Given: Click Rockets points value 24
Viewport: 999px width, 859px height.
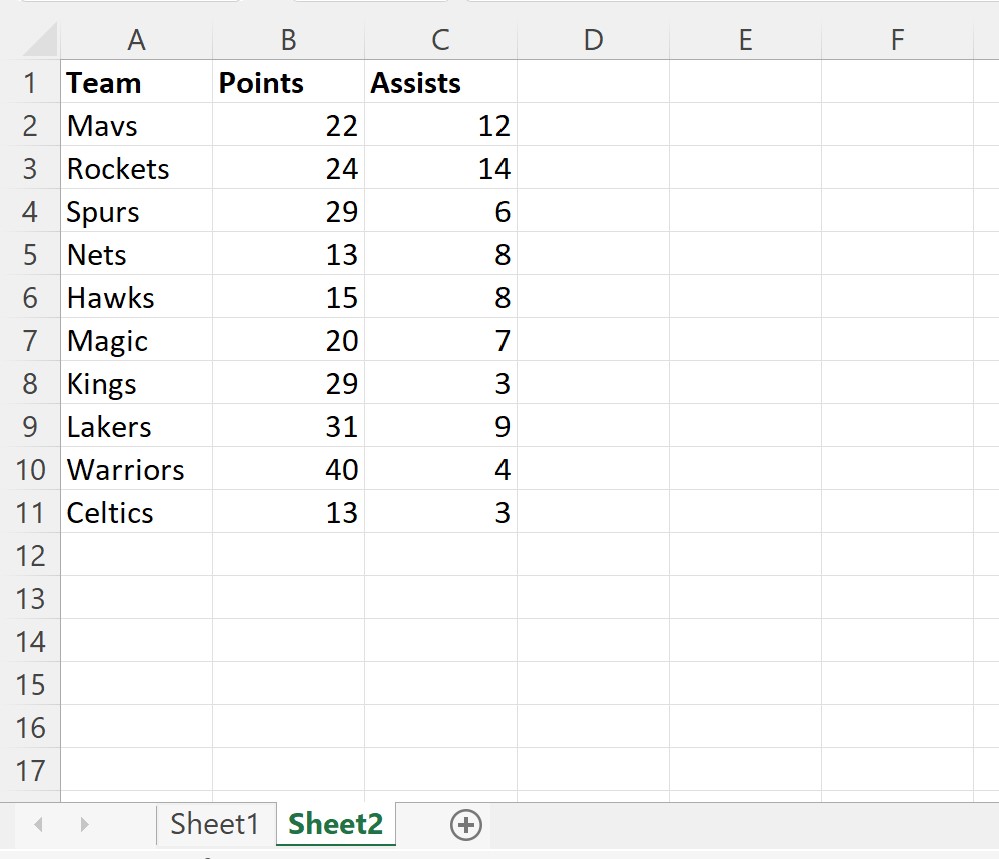Looking at the screenshot, I should click(x=289, y=168).
